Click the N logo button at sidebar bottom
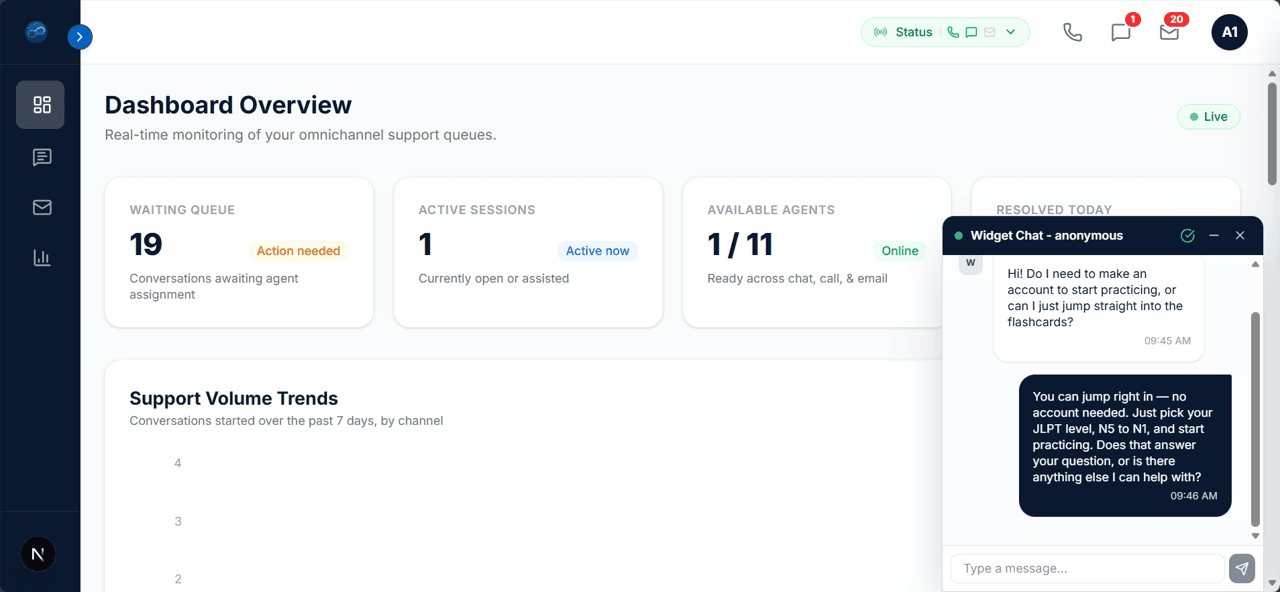The image size is (1280, 592). (x=38, y=553)
